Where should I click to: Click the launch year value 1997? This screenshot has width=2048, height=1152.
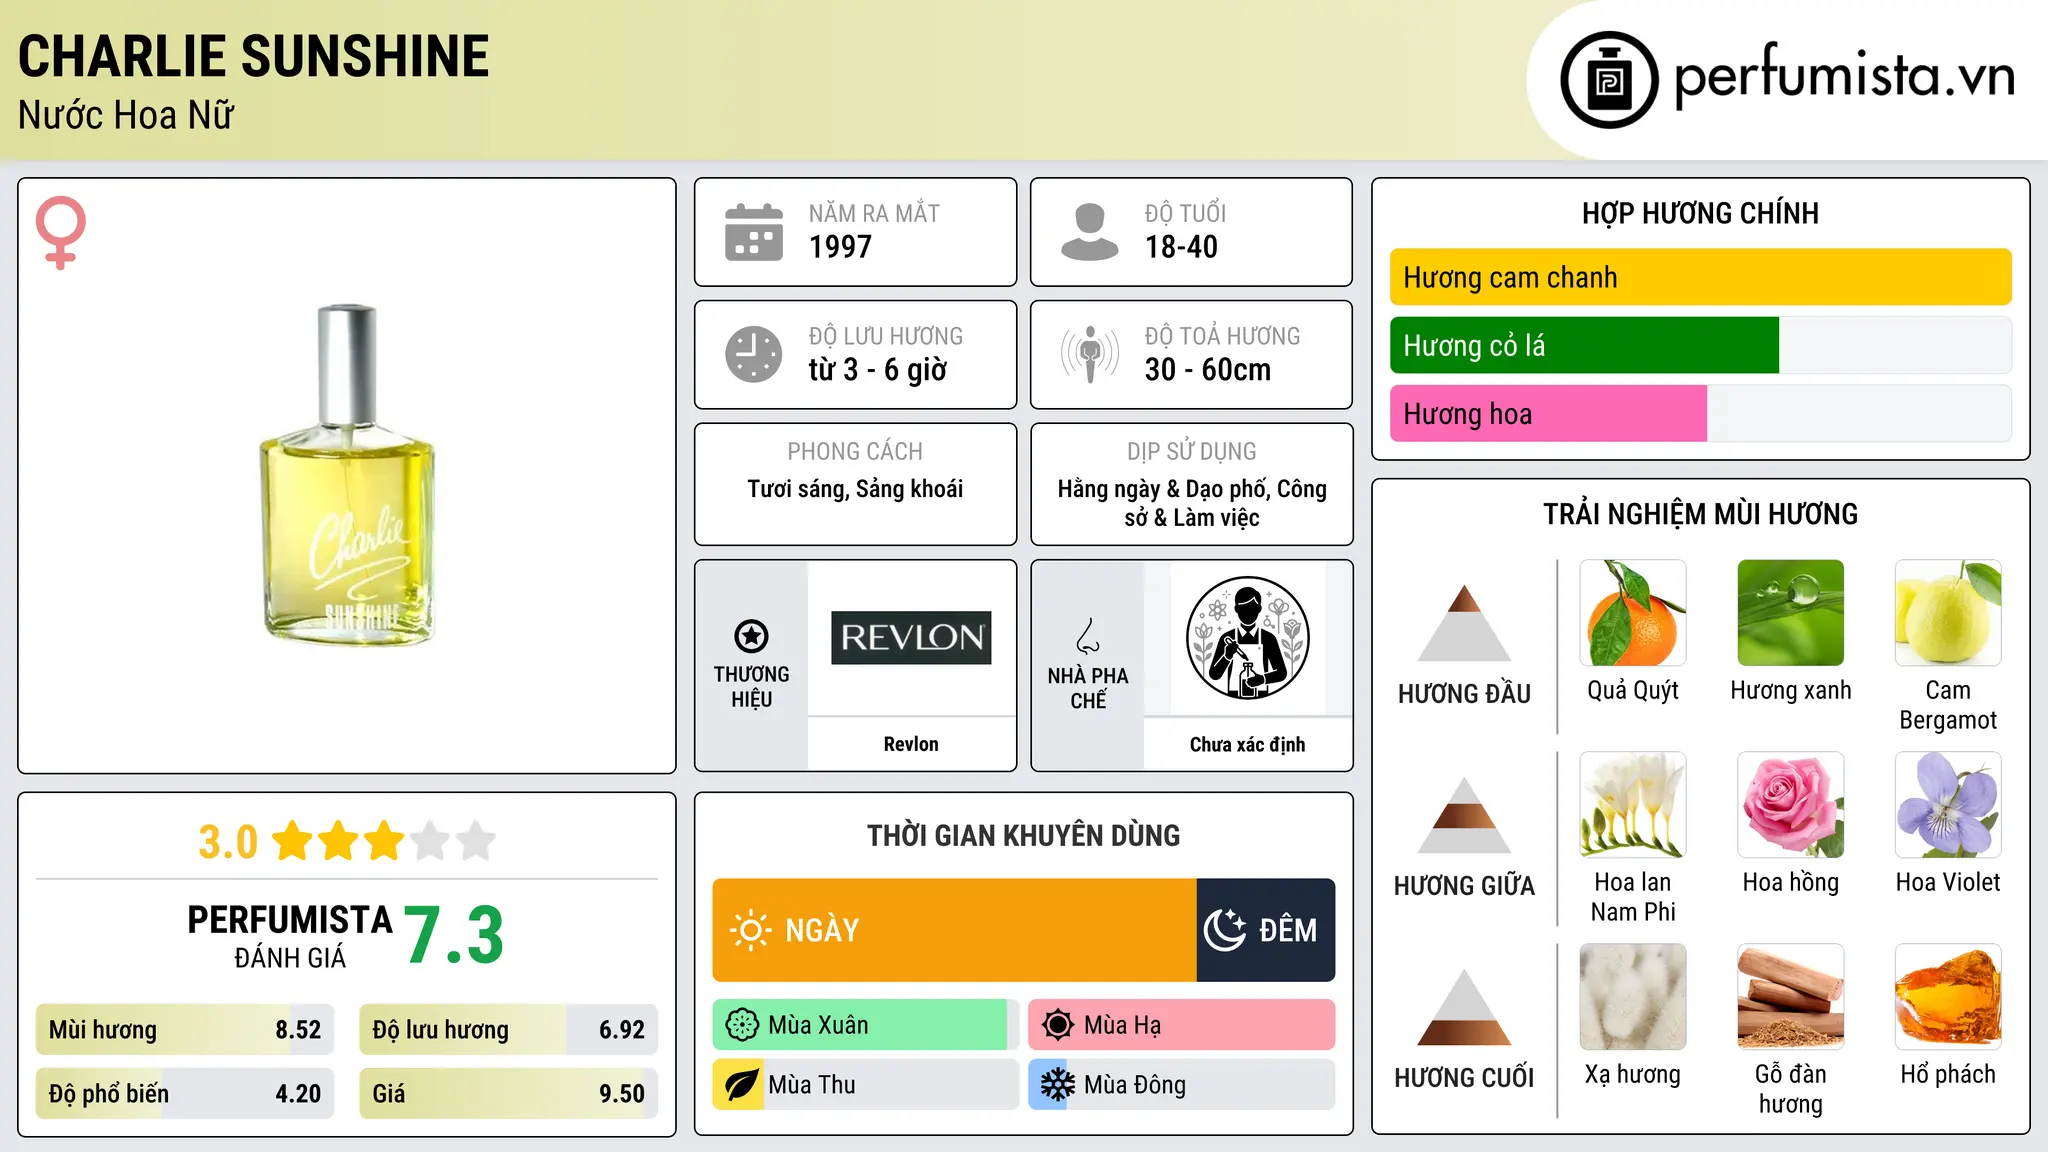click(x=840, y=247)
